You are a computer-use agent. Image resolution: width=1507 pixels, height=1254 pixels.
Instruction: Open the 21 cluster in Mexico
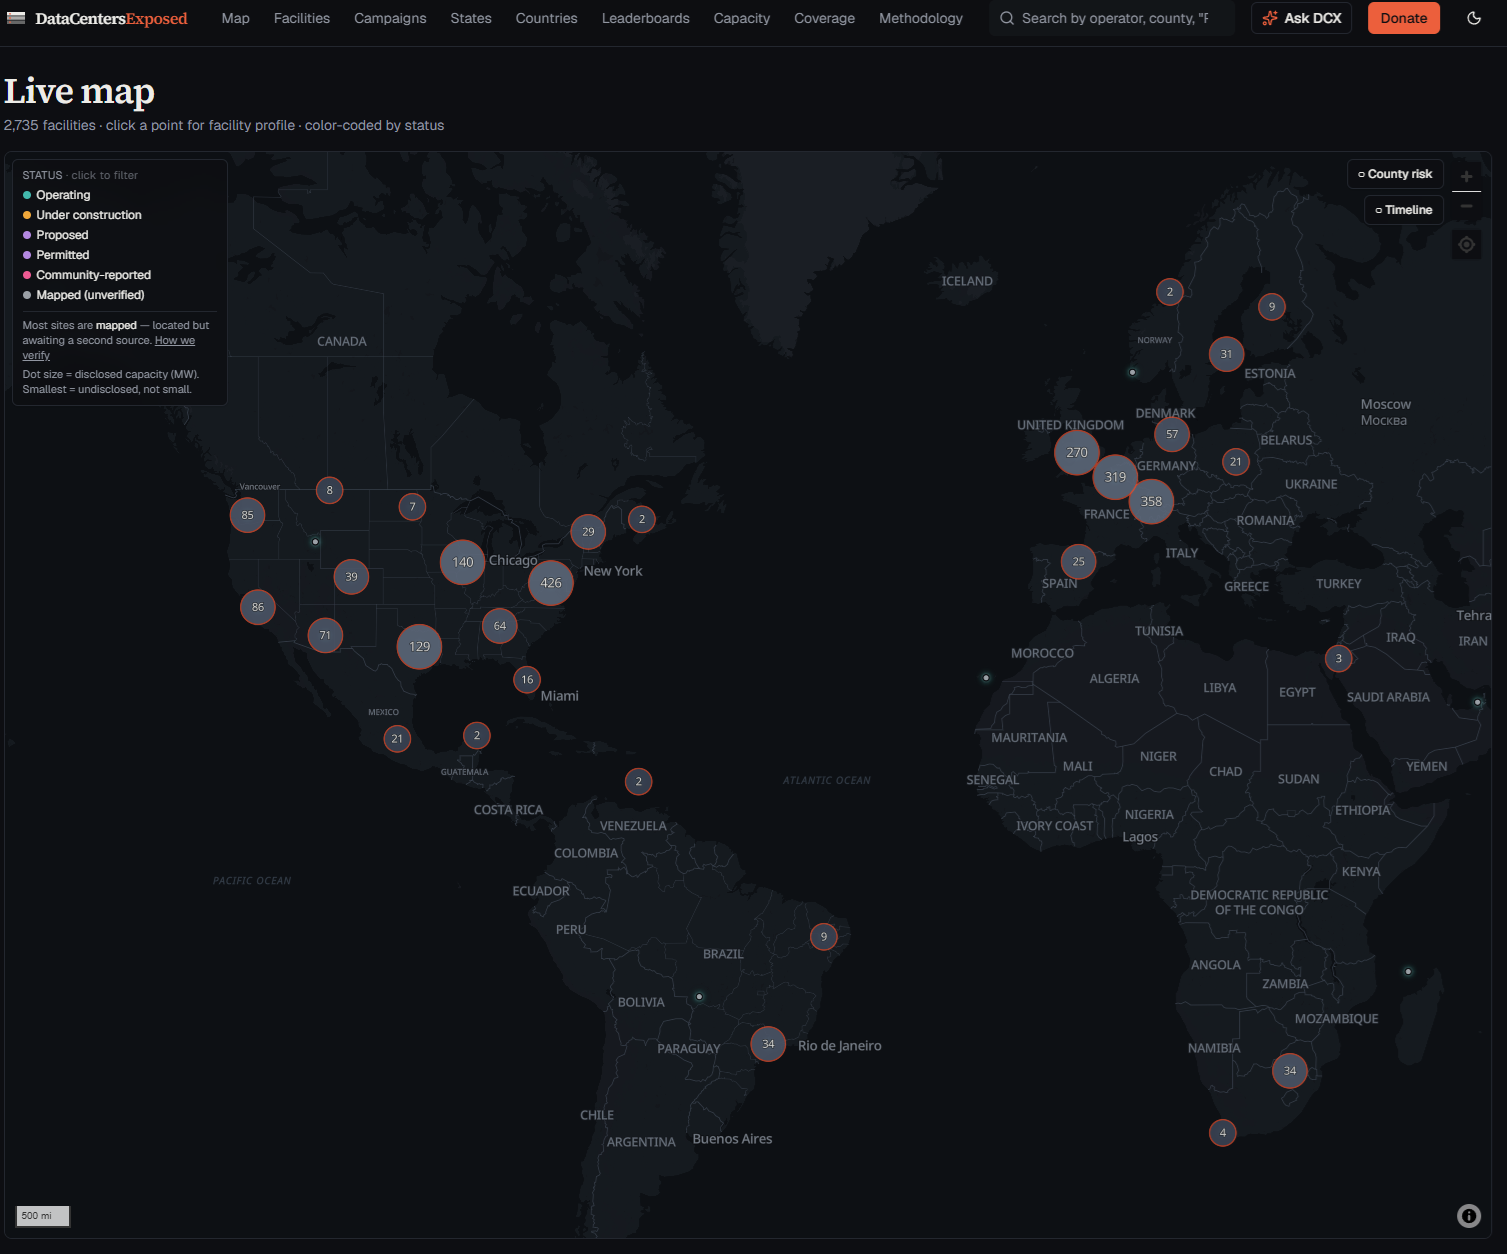click(x=397, y=739)
